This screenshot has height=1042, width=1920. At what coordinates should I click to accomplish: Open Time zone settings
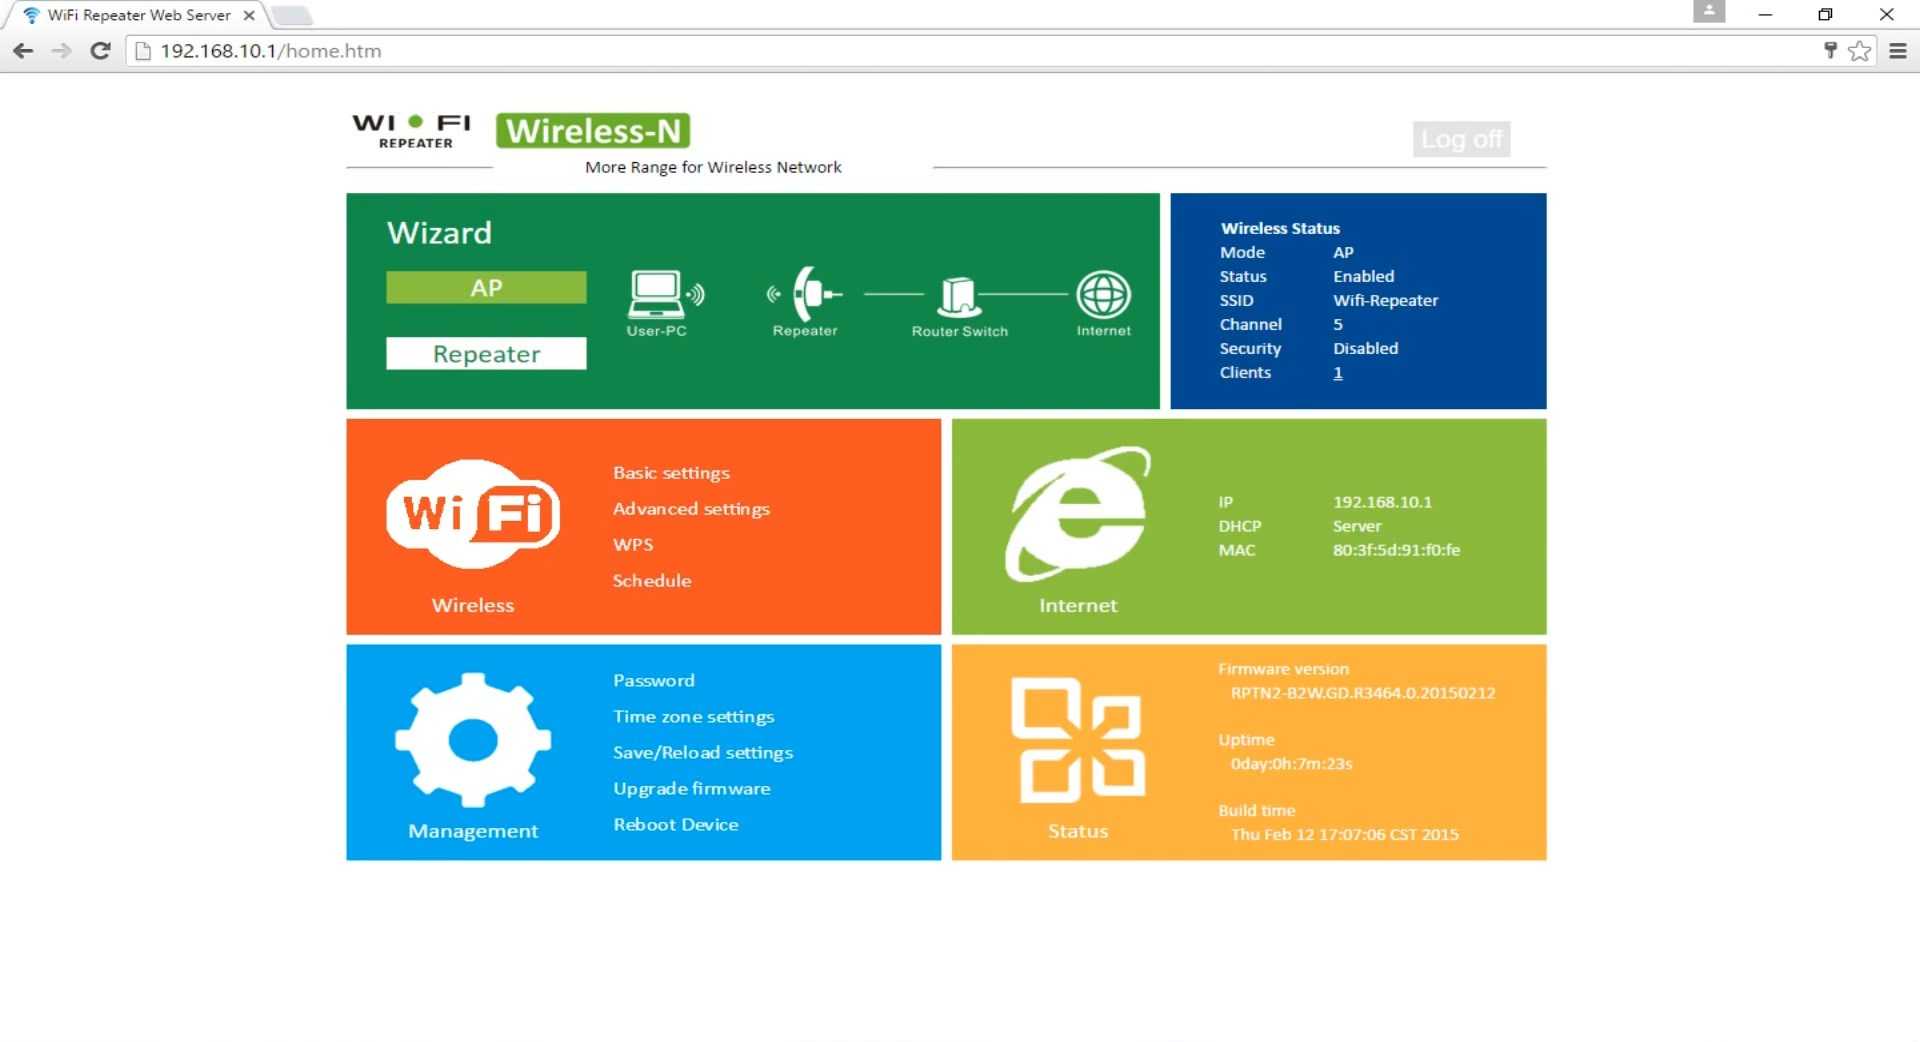tap(693, 717)
